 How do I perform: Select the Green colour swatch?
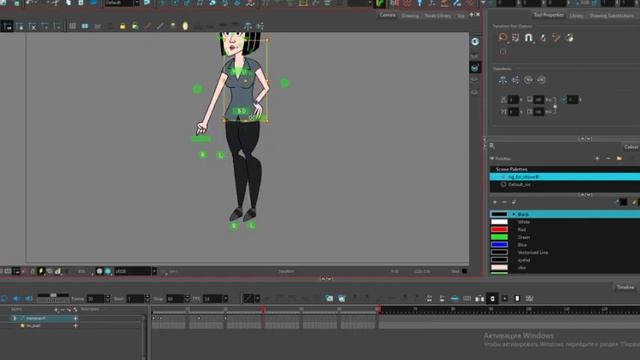[x=499, y=237]
